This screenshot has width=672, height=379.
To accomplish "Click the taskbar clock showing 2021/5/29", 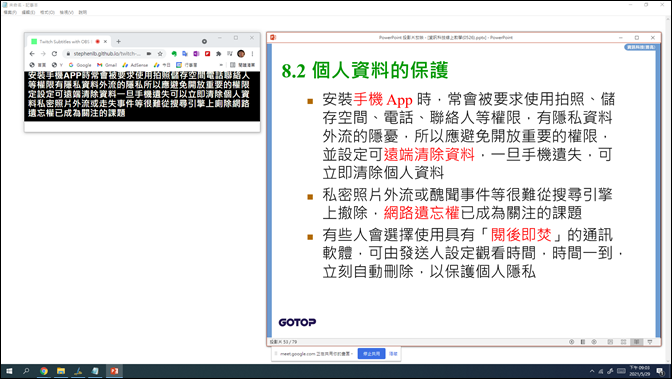I will [x=639, y=371].
